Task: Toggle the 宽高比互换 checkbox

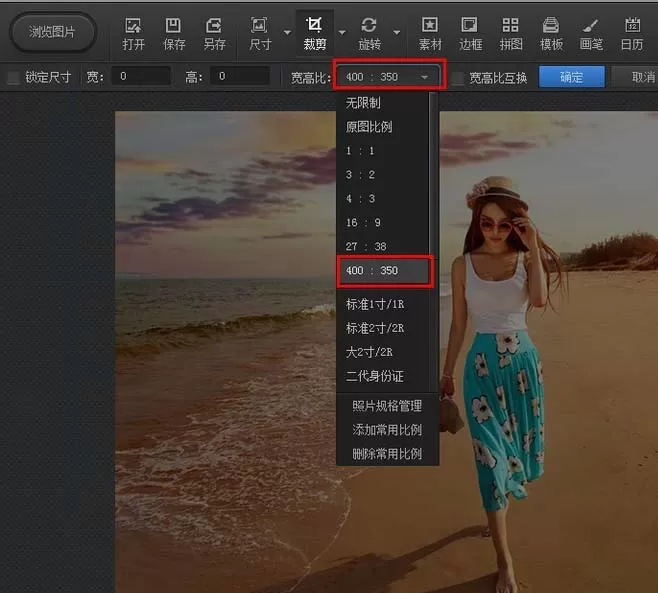Action: pyautogui.click(x=458, y=78)
